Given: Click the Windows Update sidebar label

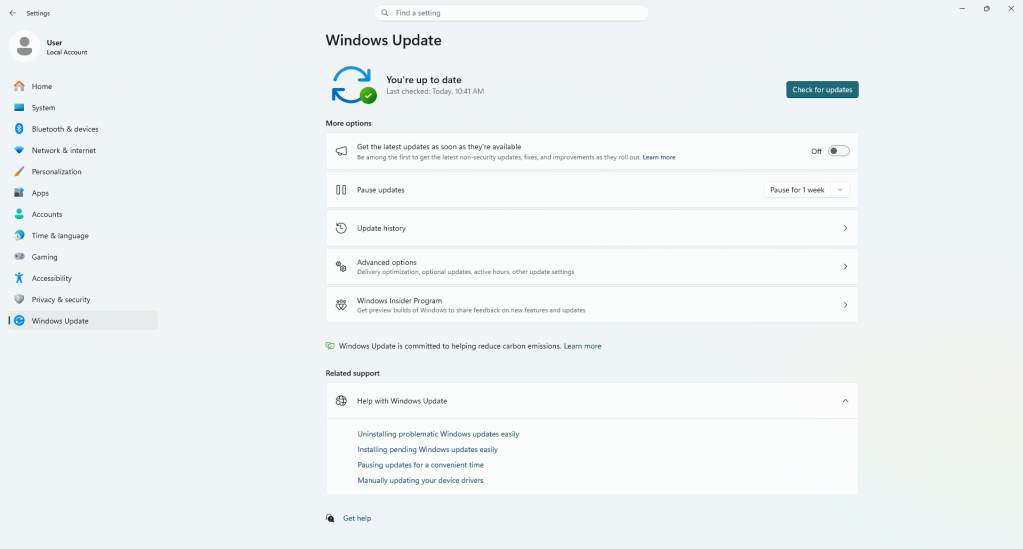Looking at the screenshot, I should coord(60,321).
